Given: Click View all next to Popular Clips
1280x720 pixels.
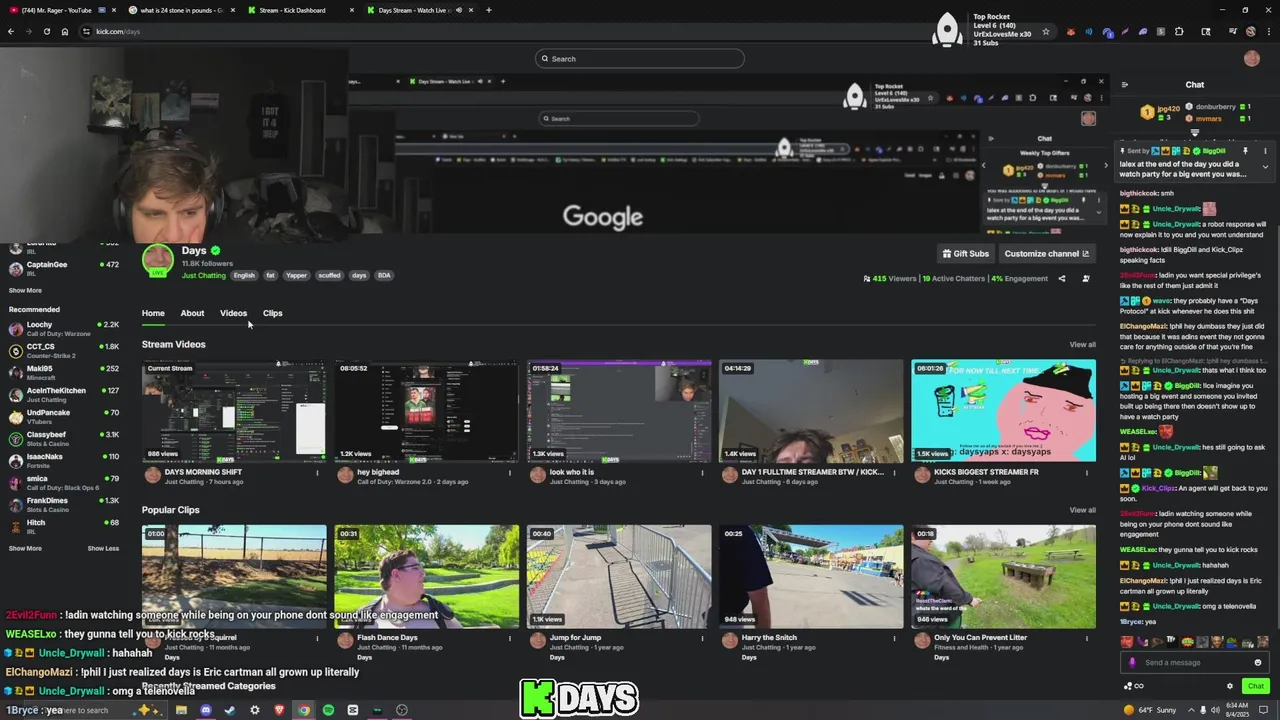Looking at the screenshot, I should click(1082, 510).
